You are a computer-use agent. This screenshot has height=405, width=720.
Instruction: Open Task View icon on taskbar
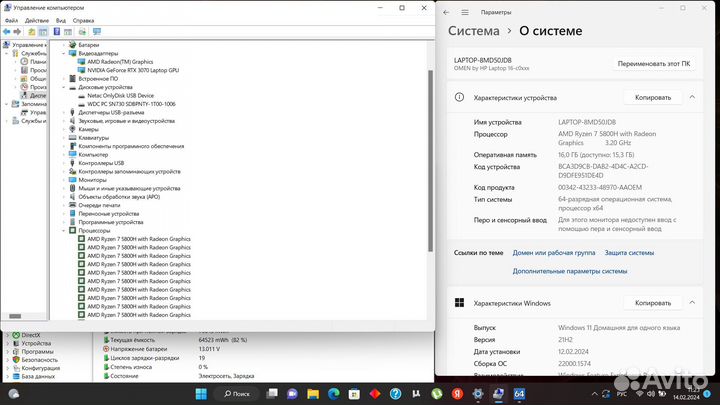pos(272,394)
